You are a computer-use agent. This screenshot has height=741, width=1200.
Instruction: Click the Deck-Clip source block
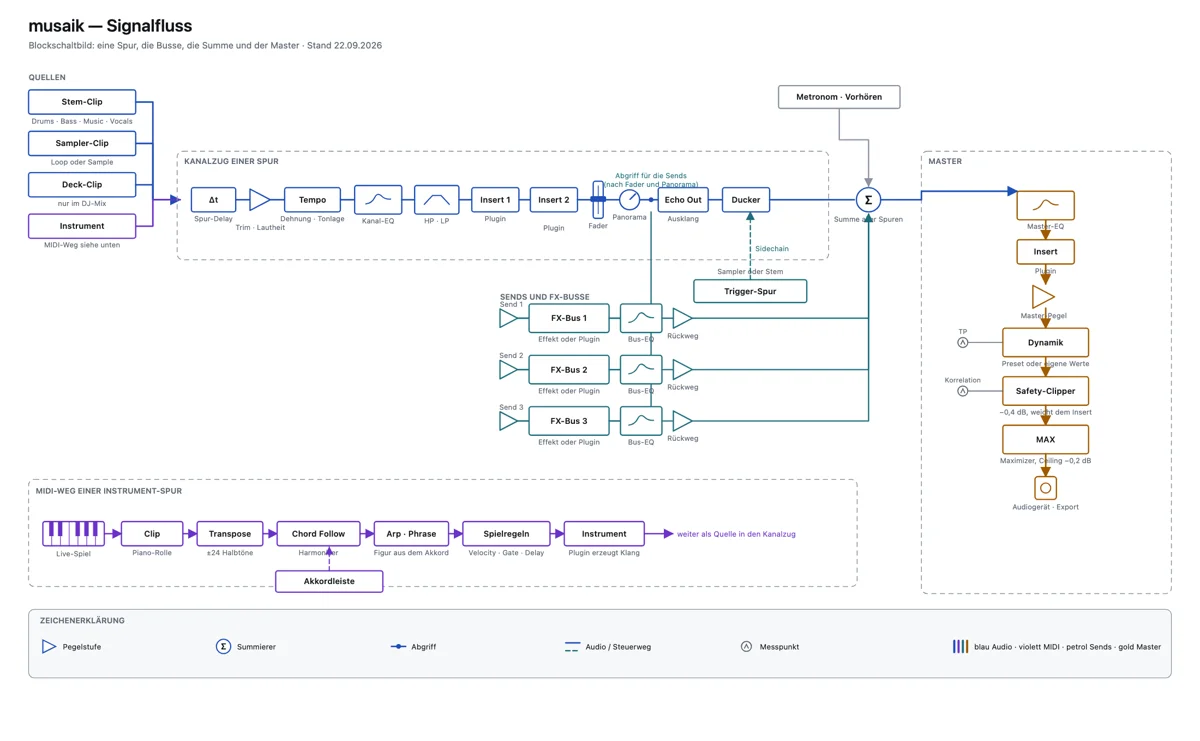point(82,185)
